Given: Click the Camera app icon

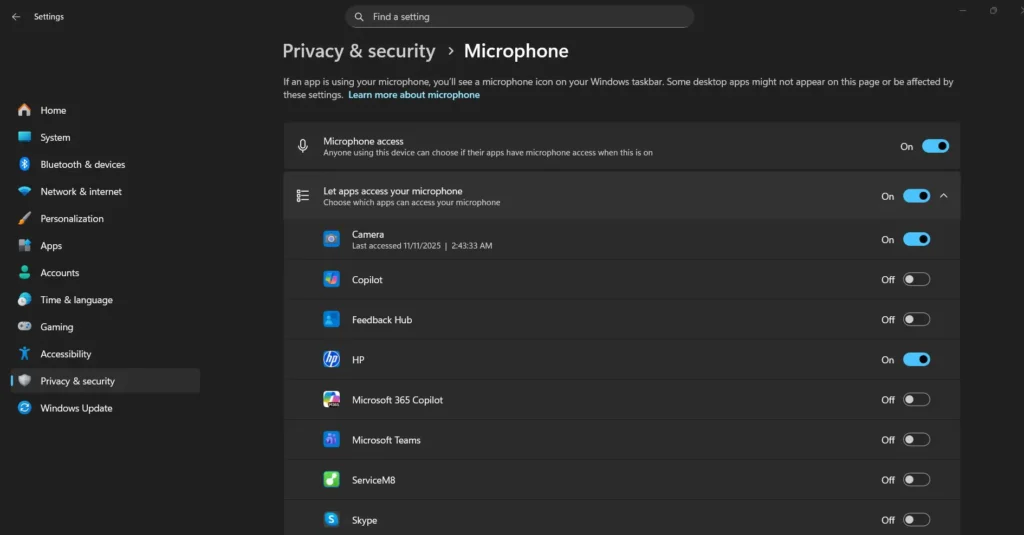Looking at the screenshot, I should coord(331,239).
